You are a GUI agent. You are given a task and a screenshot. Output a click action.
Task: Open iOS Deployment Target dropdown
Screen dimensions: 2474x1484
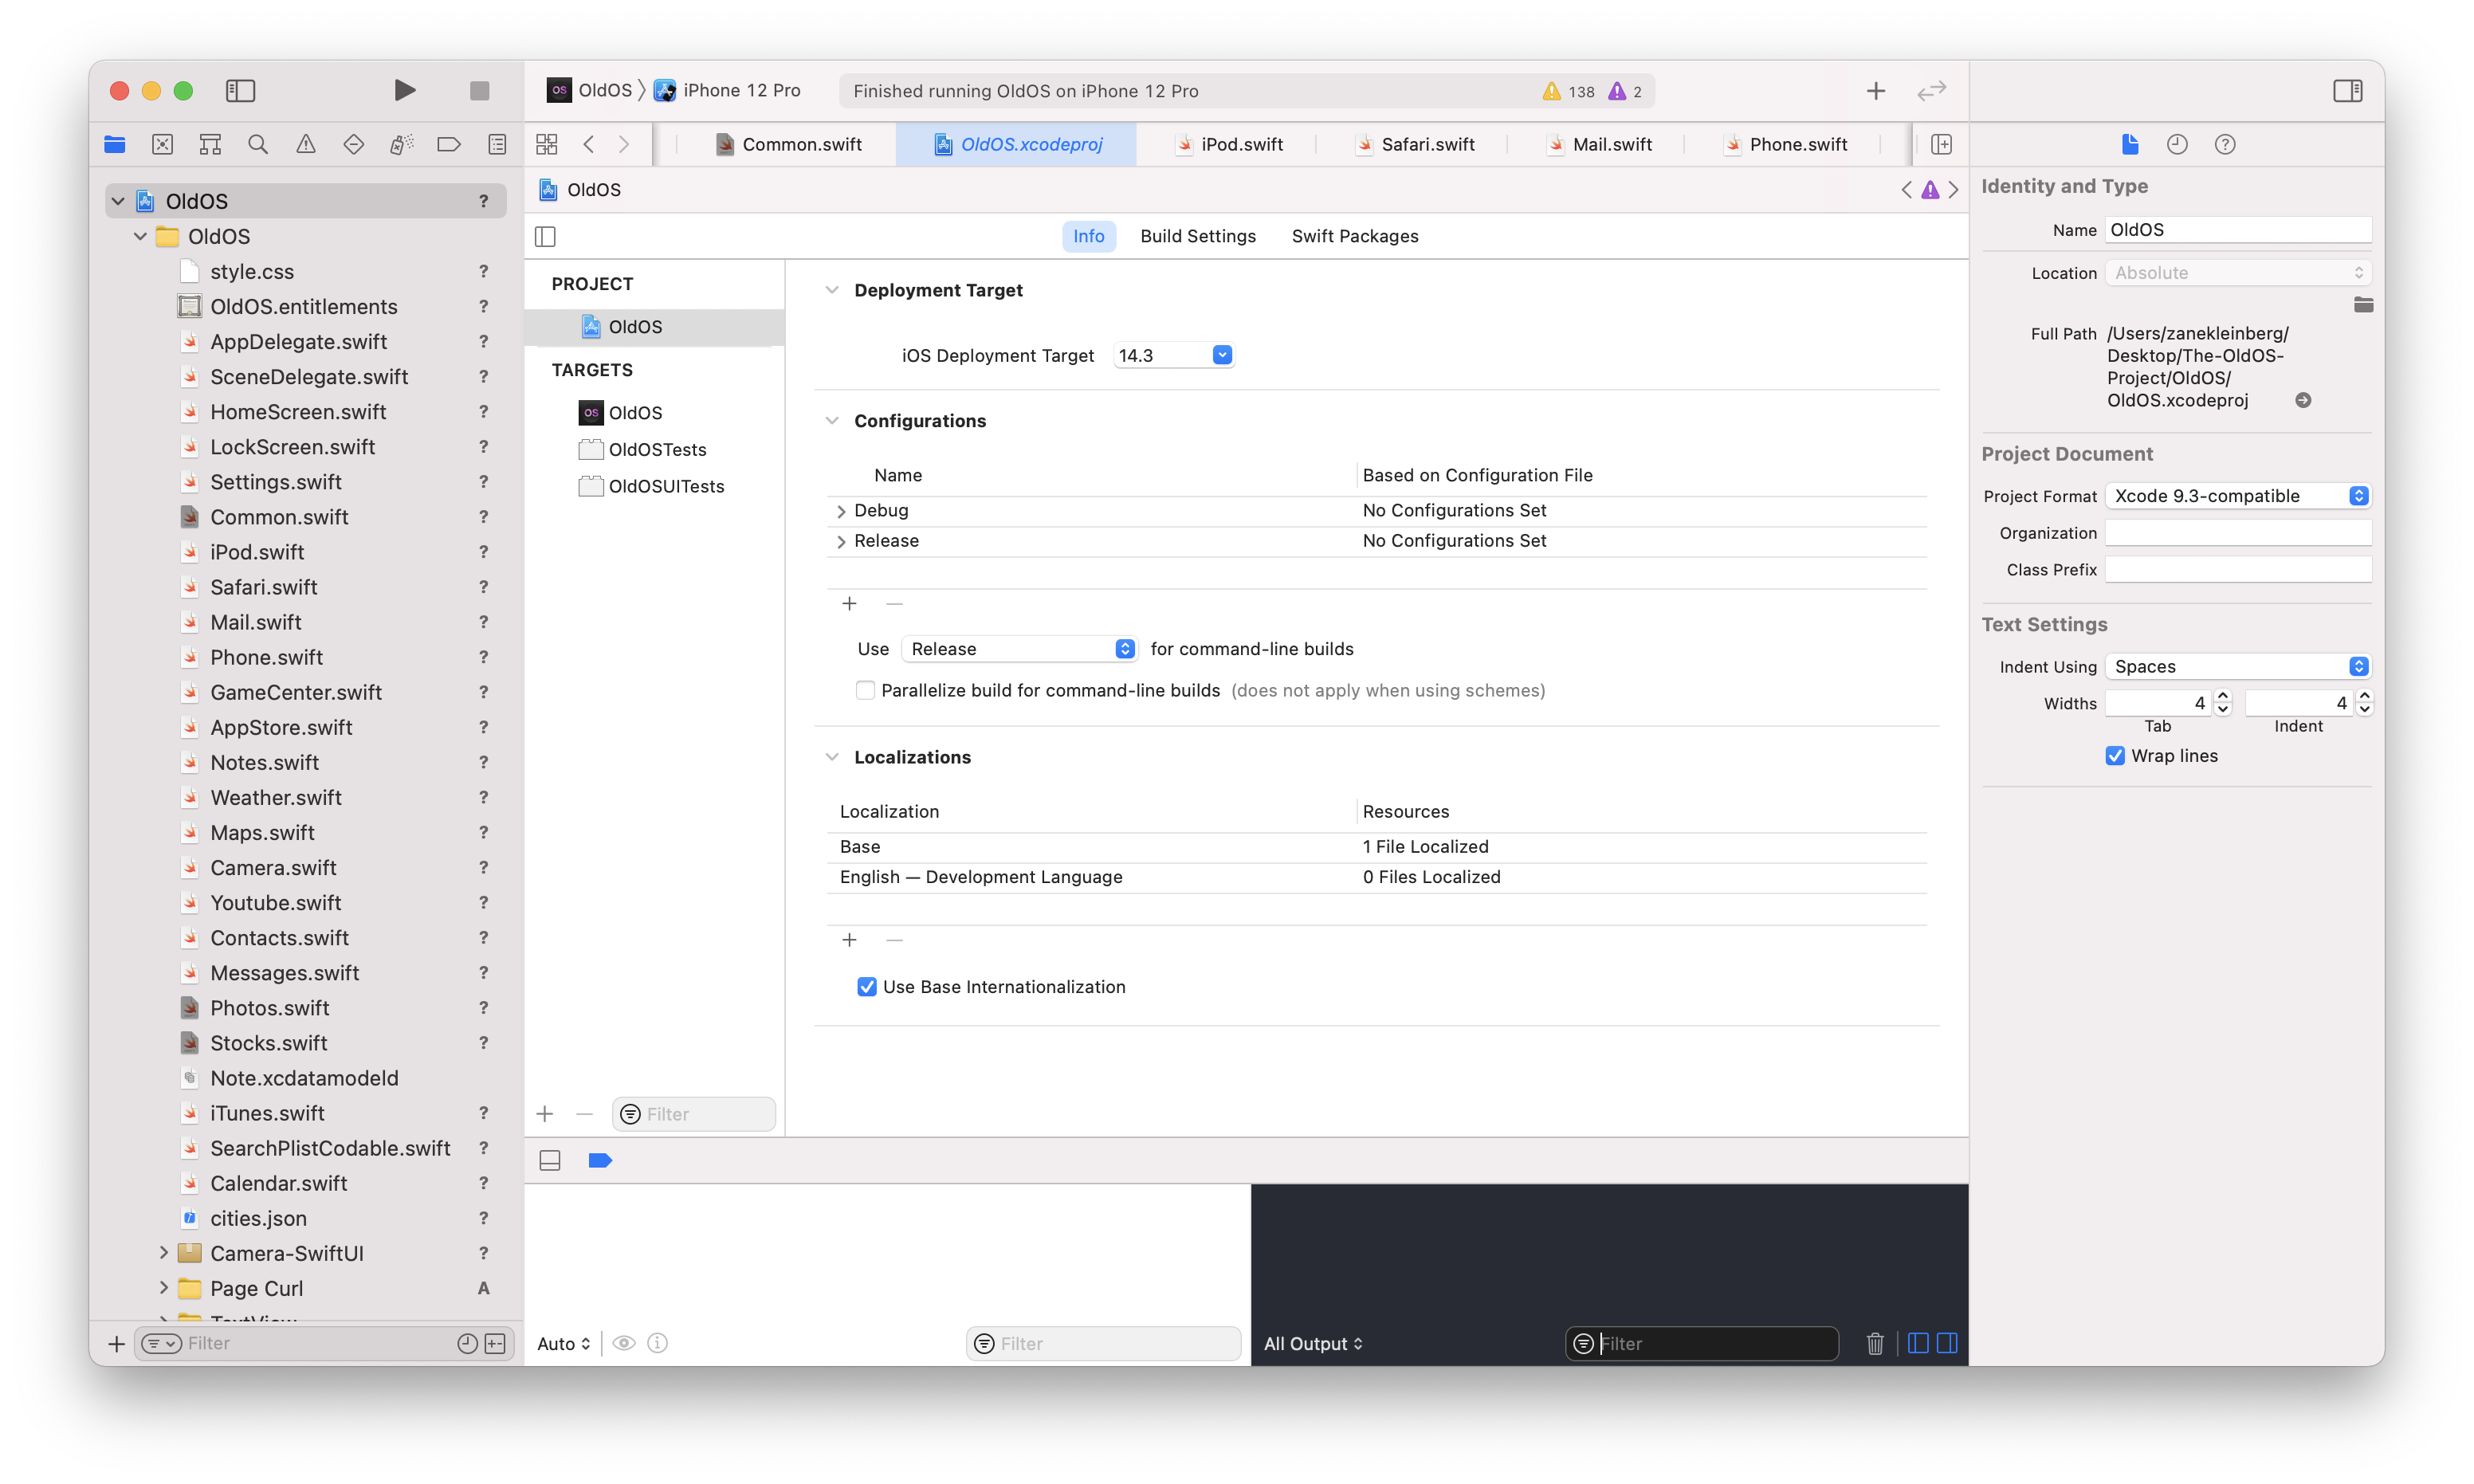(1222, 355)
